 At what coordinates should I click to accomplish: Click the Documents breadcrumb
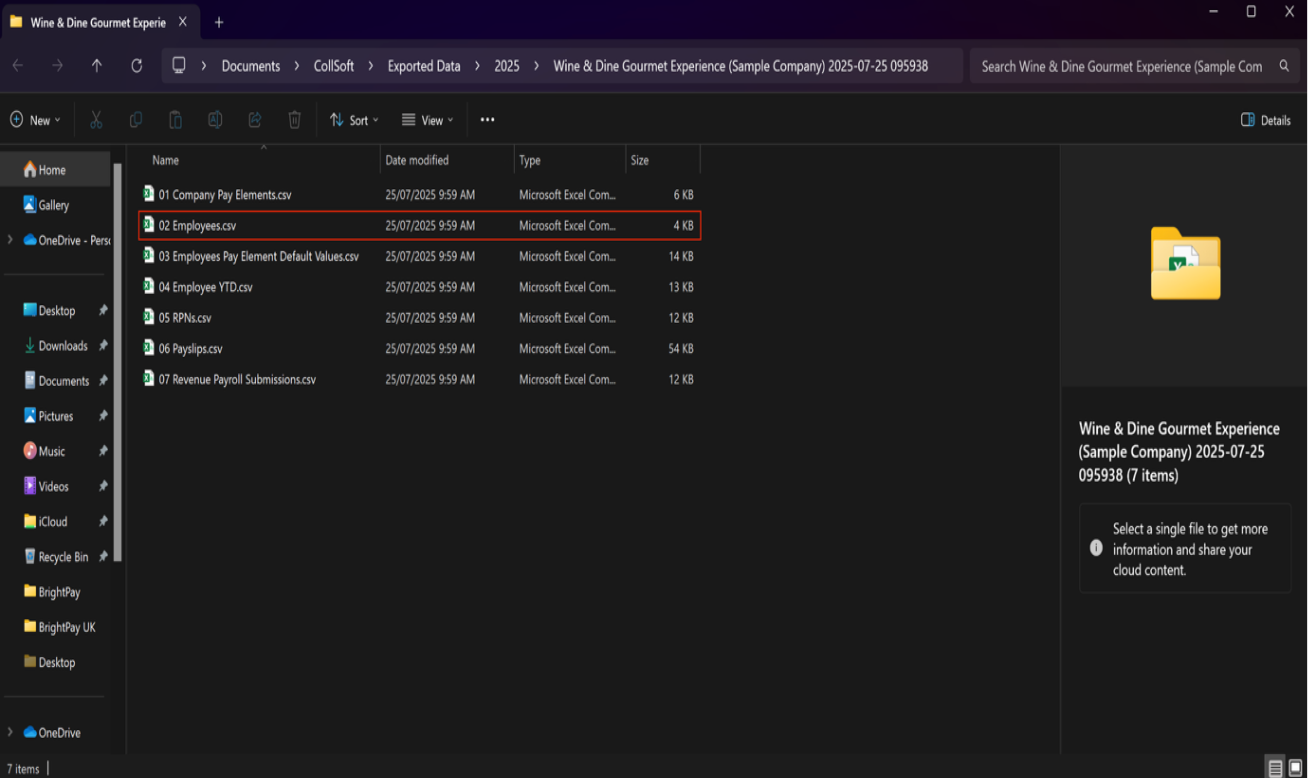click(251, 66)
